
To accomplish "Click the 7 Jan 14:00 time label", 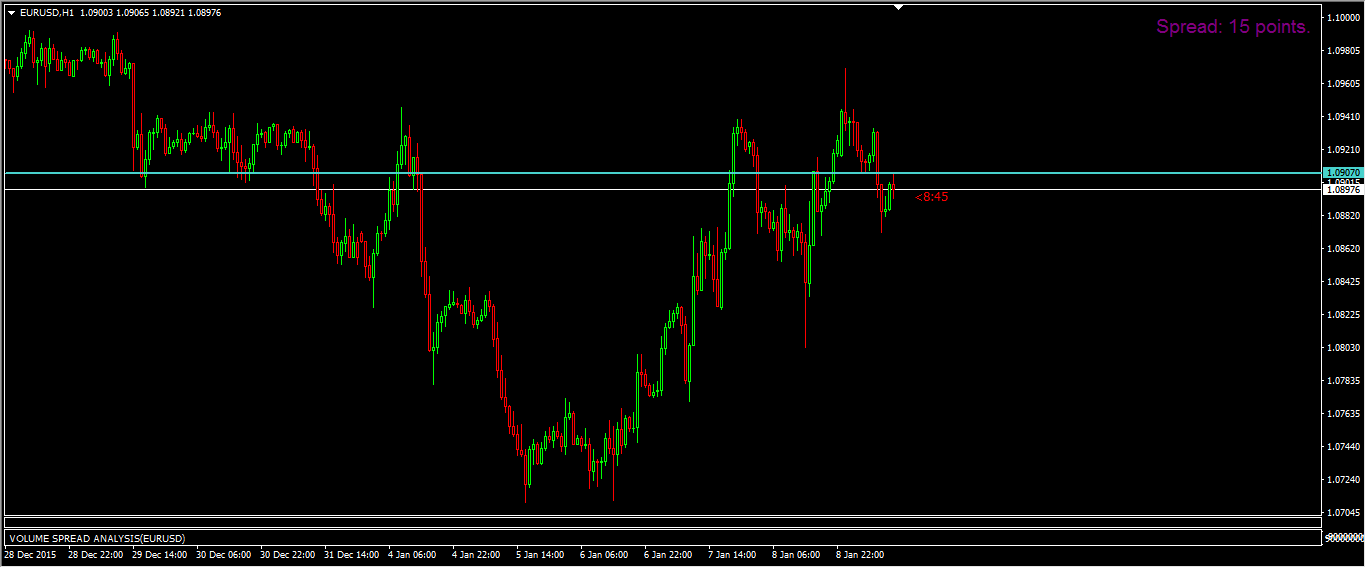I will click(x=732, y=554).
